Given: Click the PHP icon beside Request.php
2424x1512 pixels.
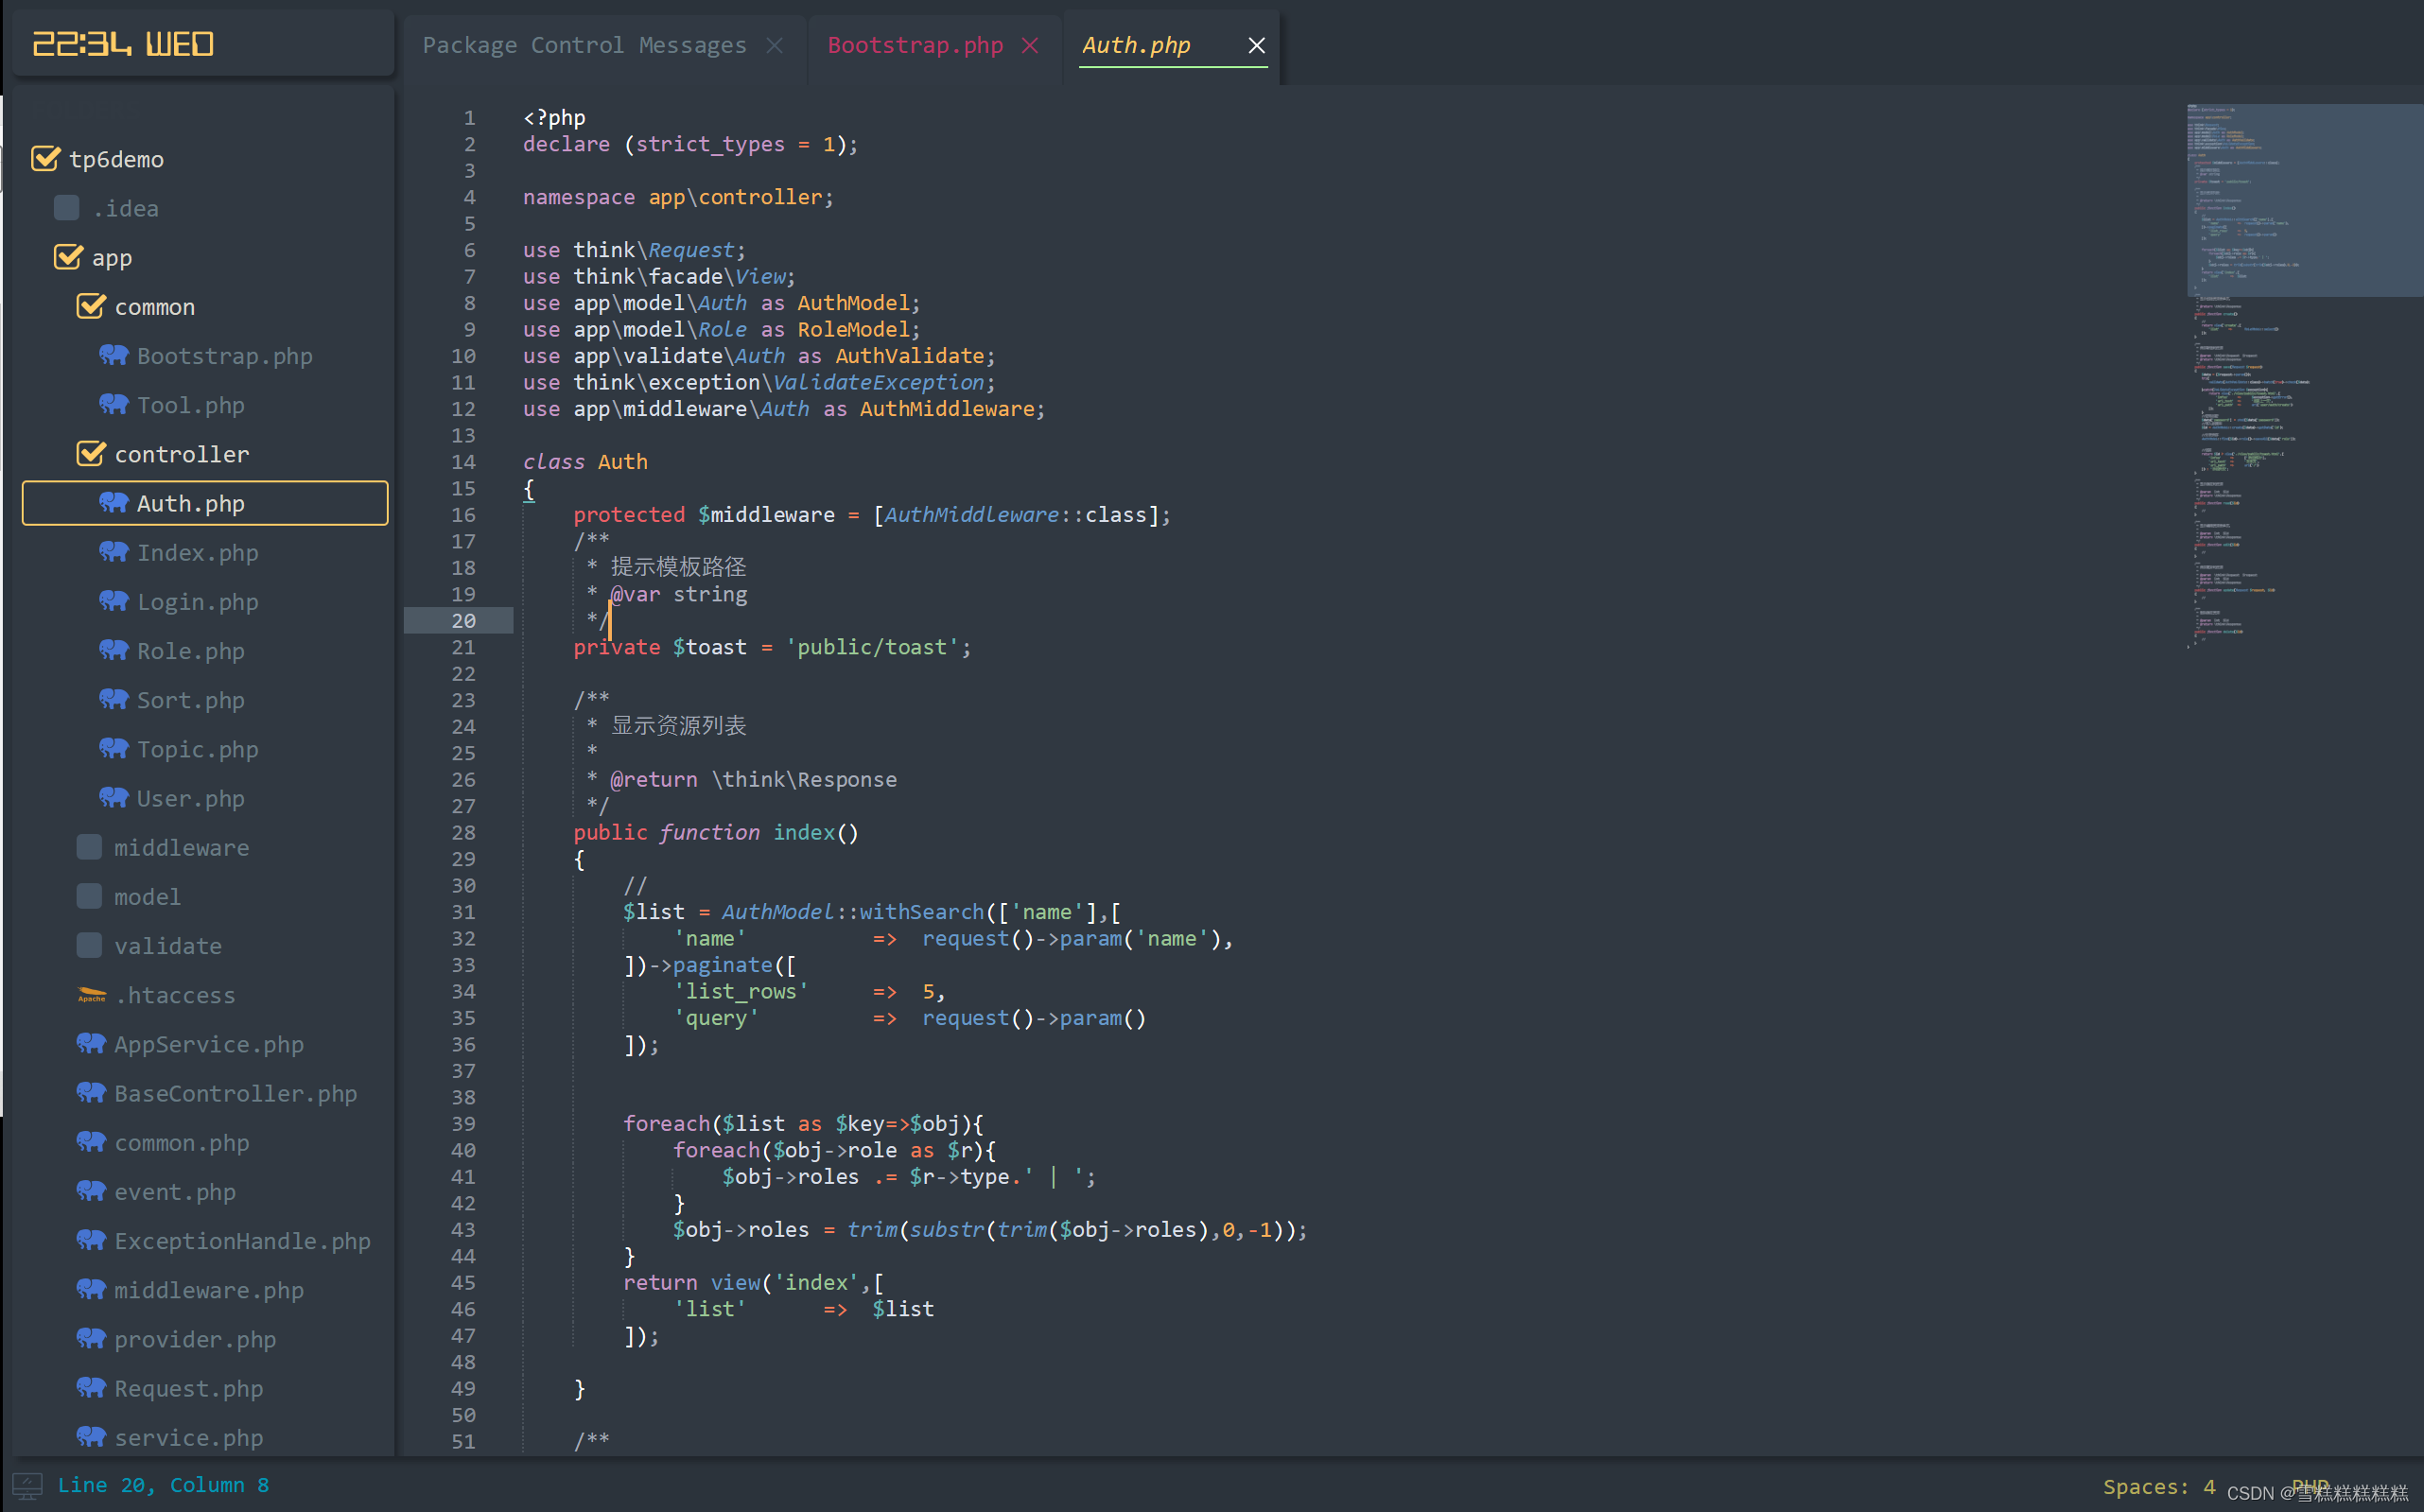Looking at the screenshot, I should pyautogui.click(x=91, y=1387).
